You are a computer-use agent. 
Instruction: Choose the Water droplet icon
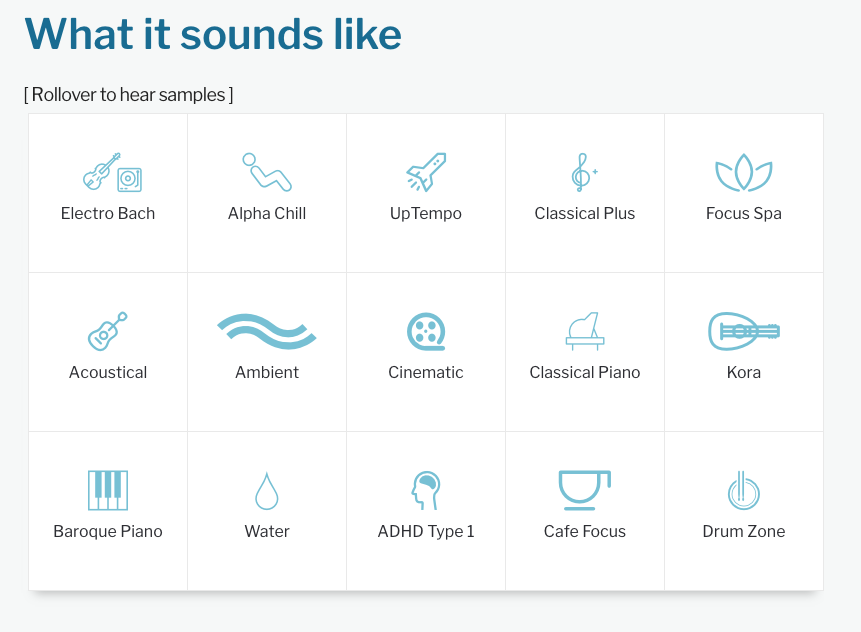(x=266, y=491)
